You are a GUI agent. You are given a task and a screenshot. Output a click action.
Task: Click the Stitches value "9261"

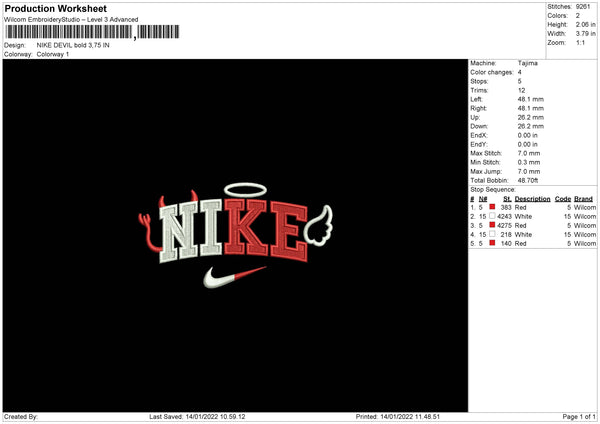coord(583,7)
